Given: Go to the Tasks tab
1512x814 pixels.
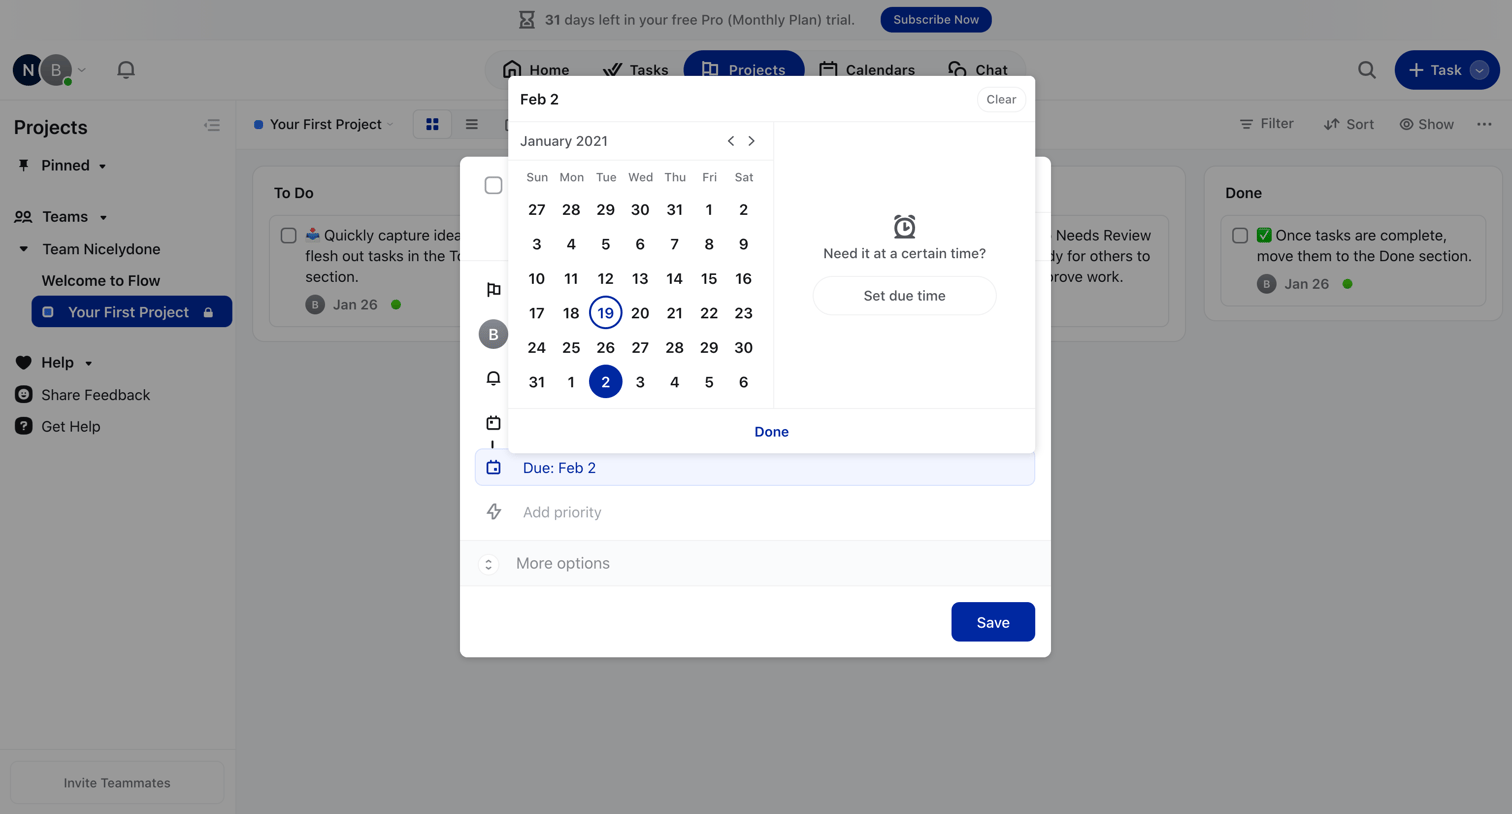Looking at the screenshot, I should click(x=636, y=70).
